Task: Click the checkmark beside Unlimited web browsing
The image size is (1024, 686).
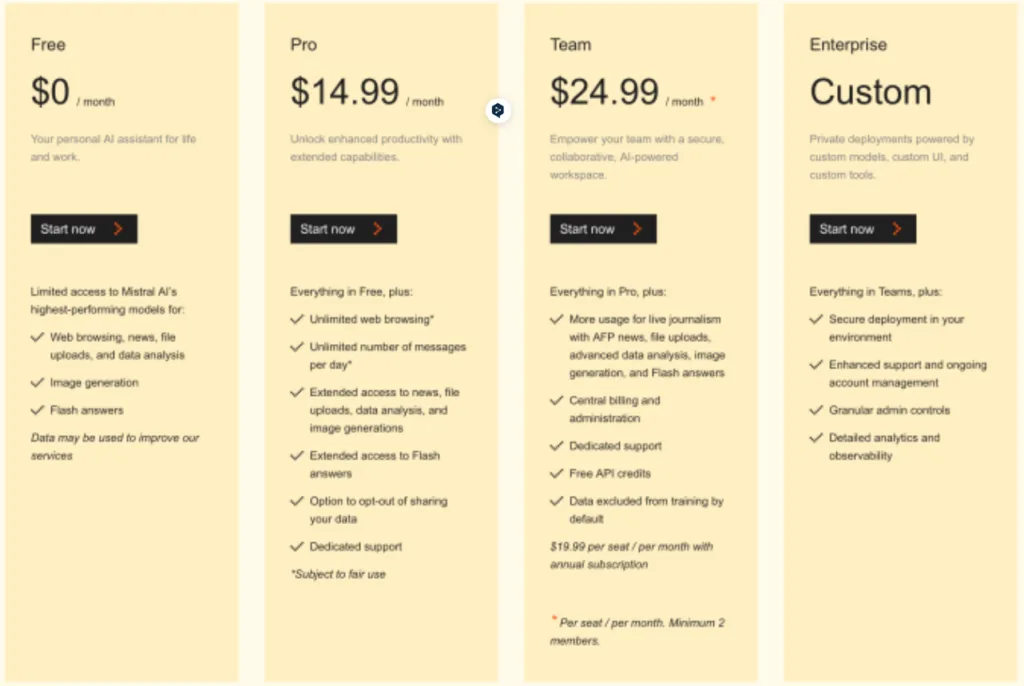Action: click(297, 319)
